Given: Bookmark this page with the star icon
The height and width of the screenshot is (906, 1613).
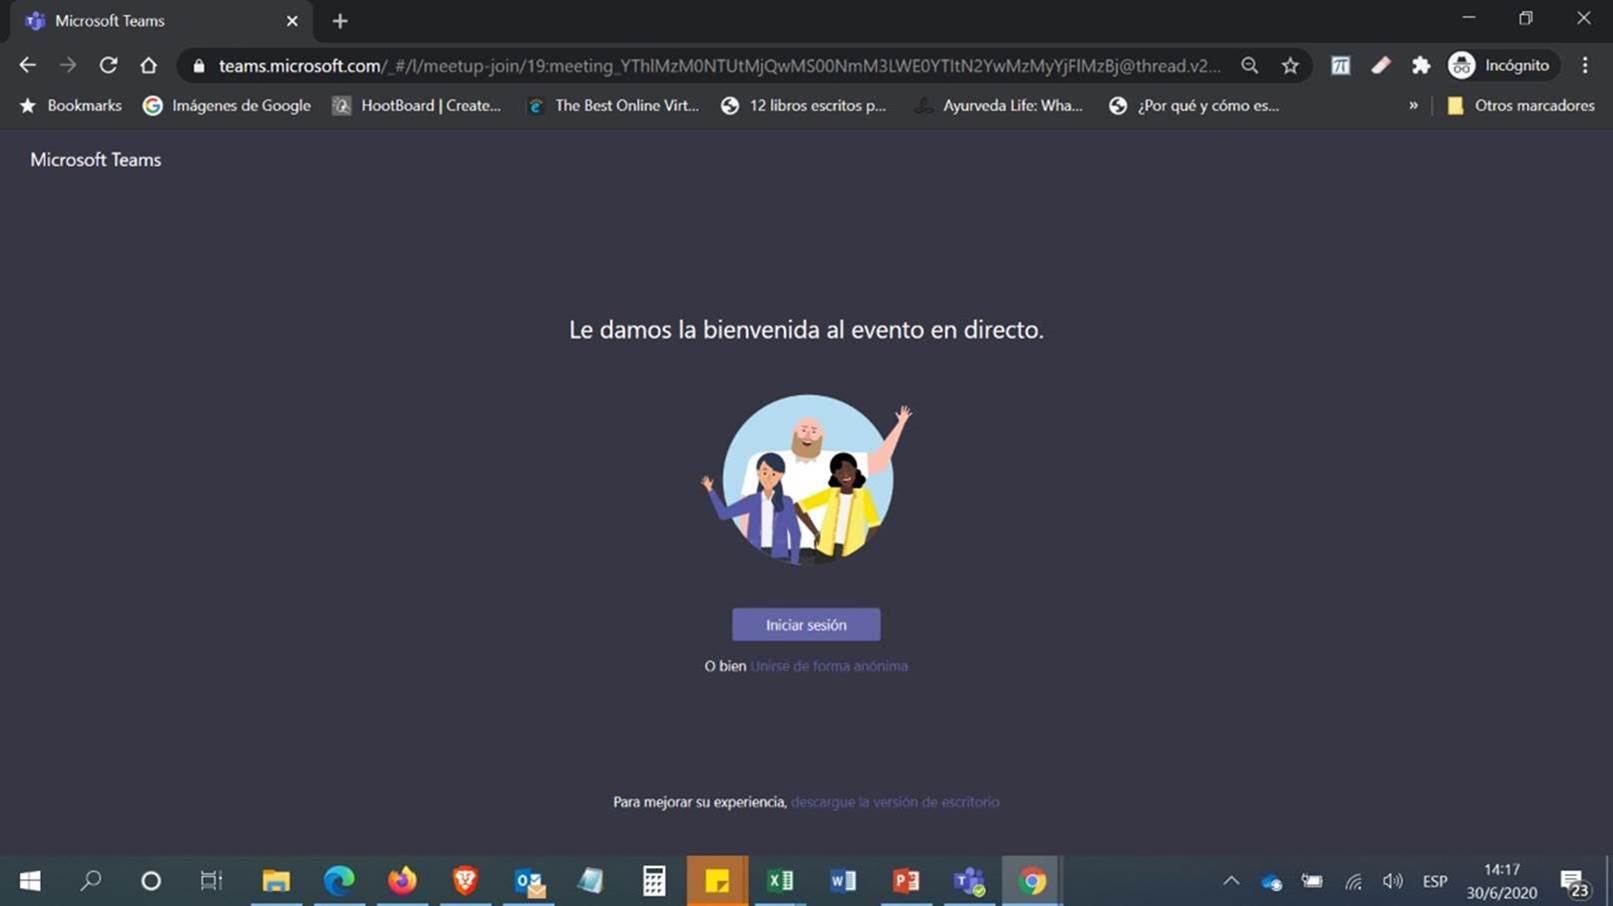Looking at the screenshot, I should tap(1290, 66).
